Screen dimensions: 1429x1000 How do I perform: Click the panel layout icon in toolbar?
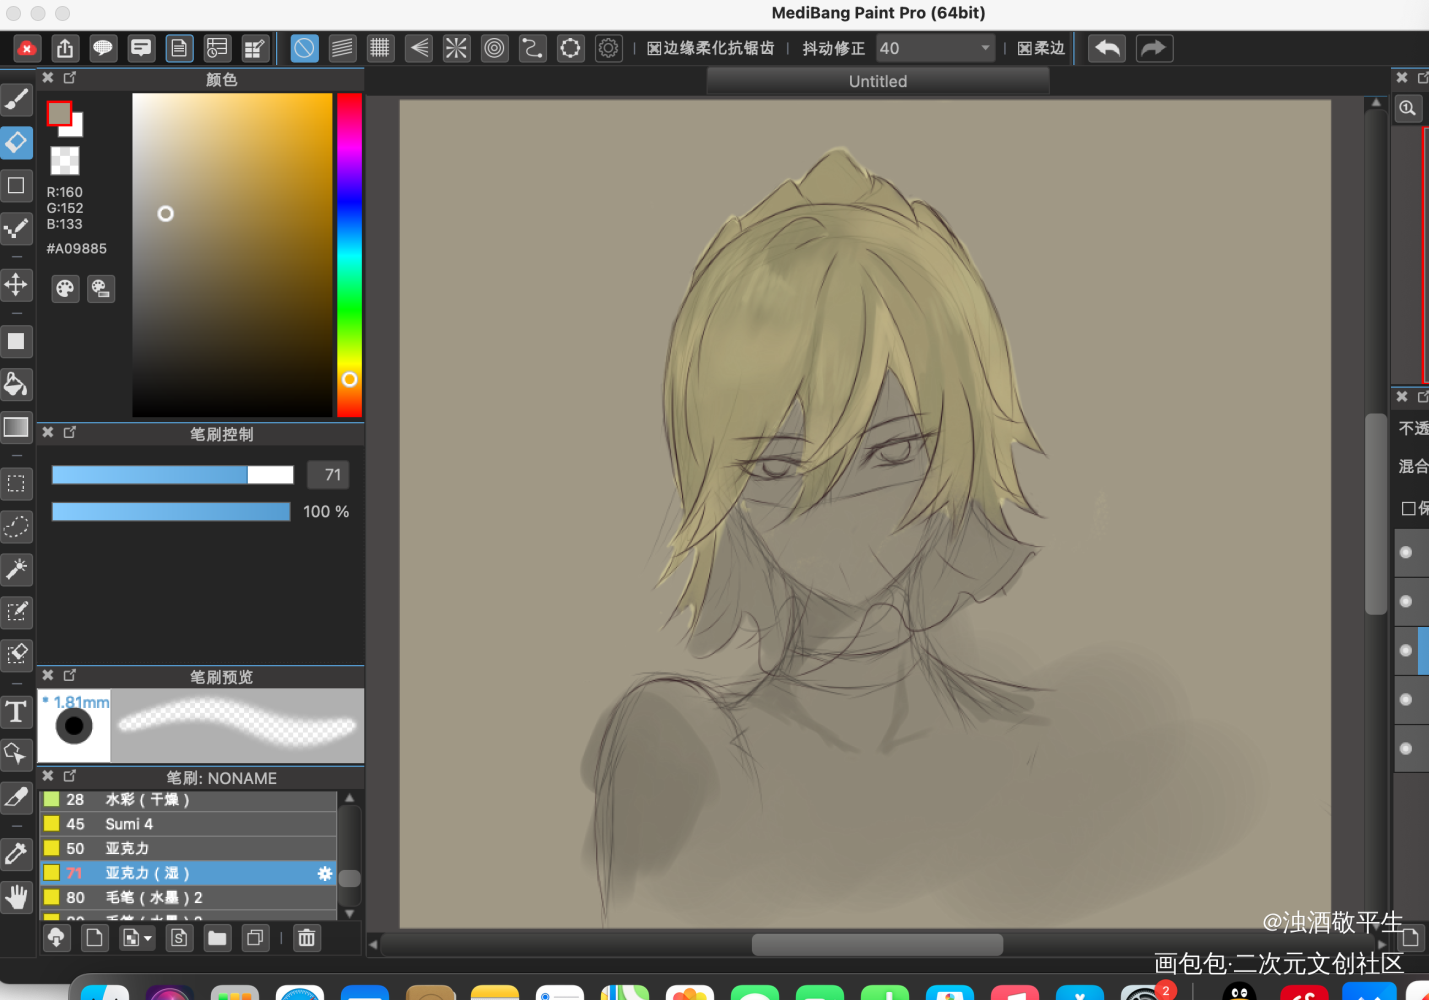tap(217, 48)
